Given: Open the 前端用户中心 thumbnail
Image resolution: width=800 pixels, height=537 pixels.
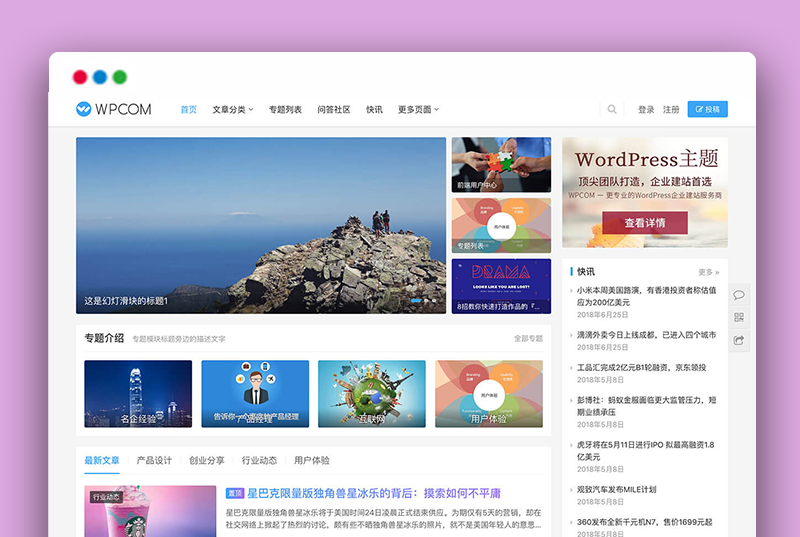Looking at the screenshot, I should (x=501, y=165).
